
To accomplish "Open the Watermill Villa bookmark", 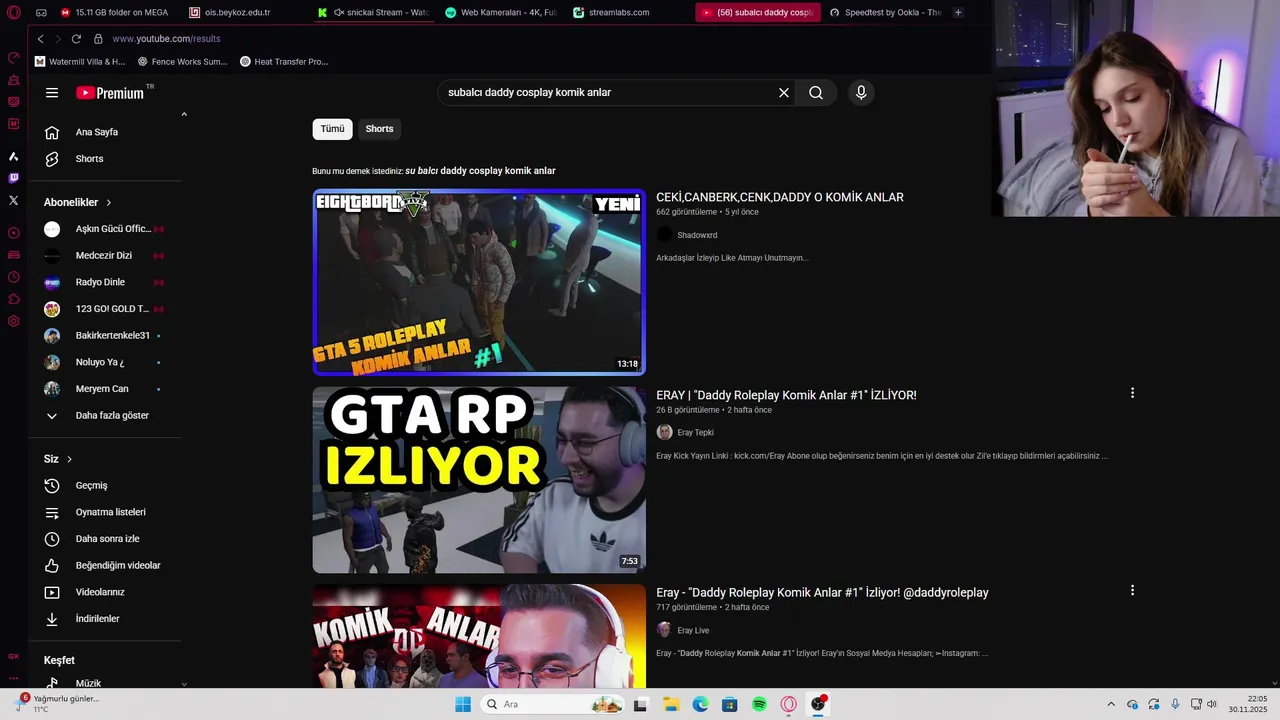I will pos(80,62).
